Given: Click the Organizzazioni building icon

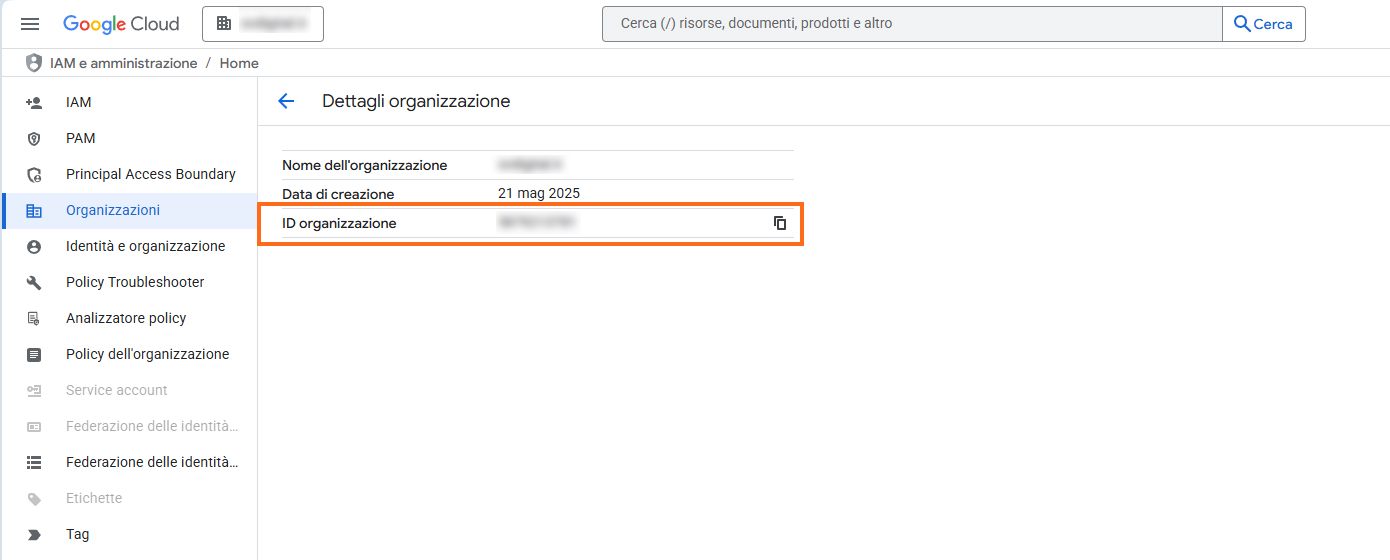Looking at the screenshot, I should pyautogui.click(x=34, y=211).
